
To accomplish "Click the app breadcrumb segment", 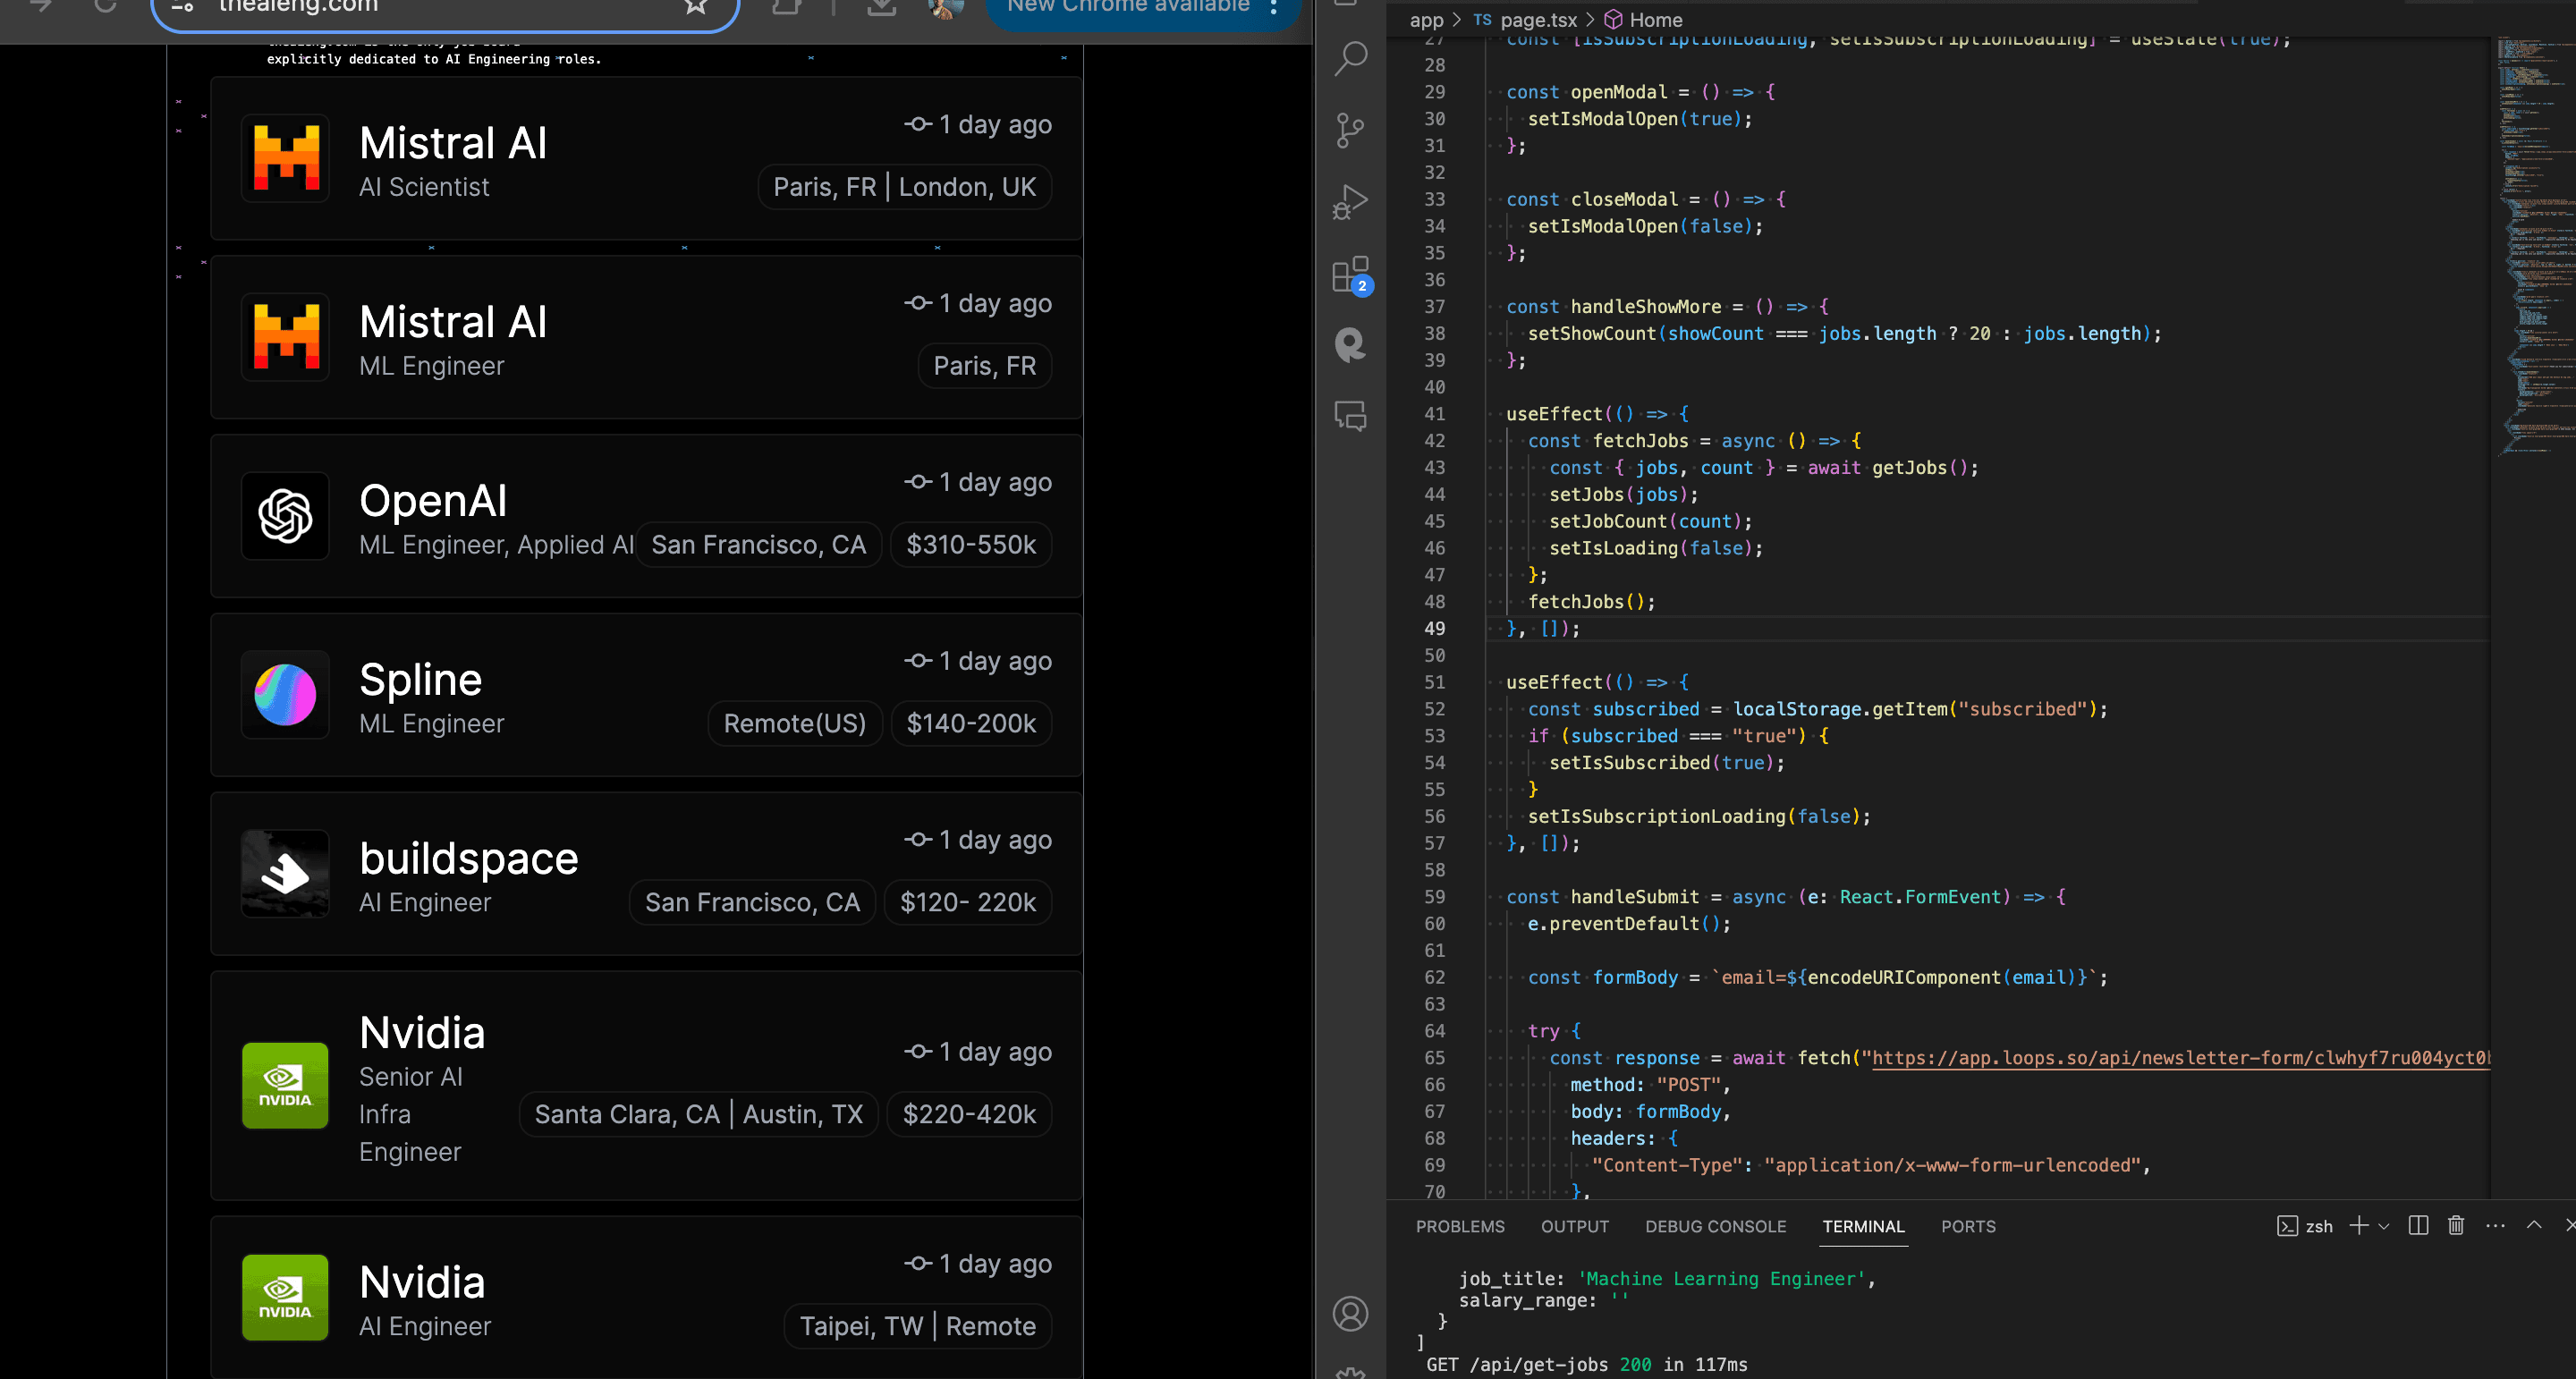I will point(1426,20).
